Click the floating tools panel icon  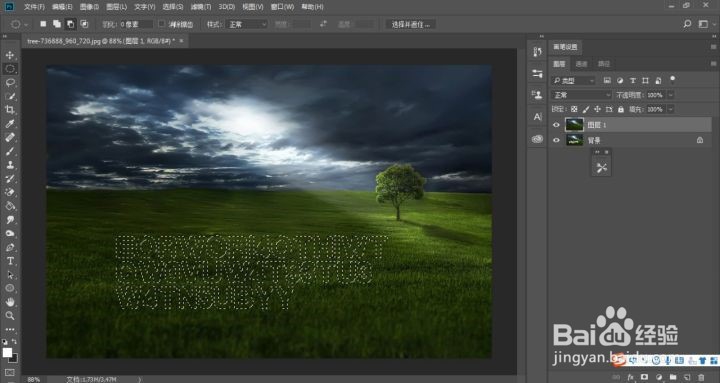pos(602,168)
